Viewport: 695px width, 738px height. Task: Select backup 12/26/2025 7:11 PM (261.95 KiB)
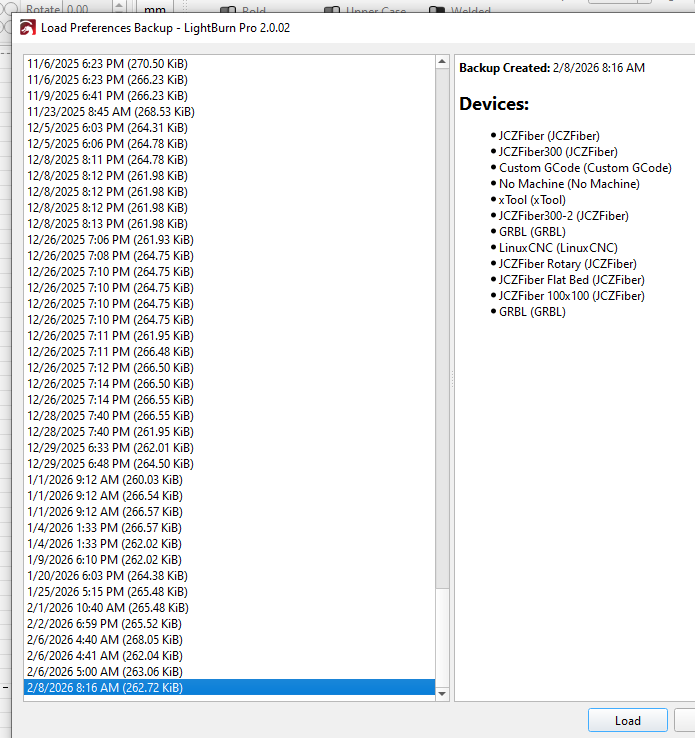coord(229,336)
